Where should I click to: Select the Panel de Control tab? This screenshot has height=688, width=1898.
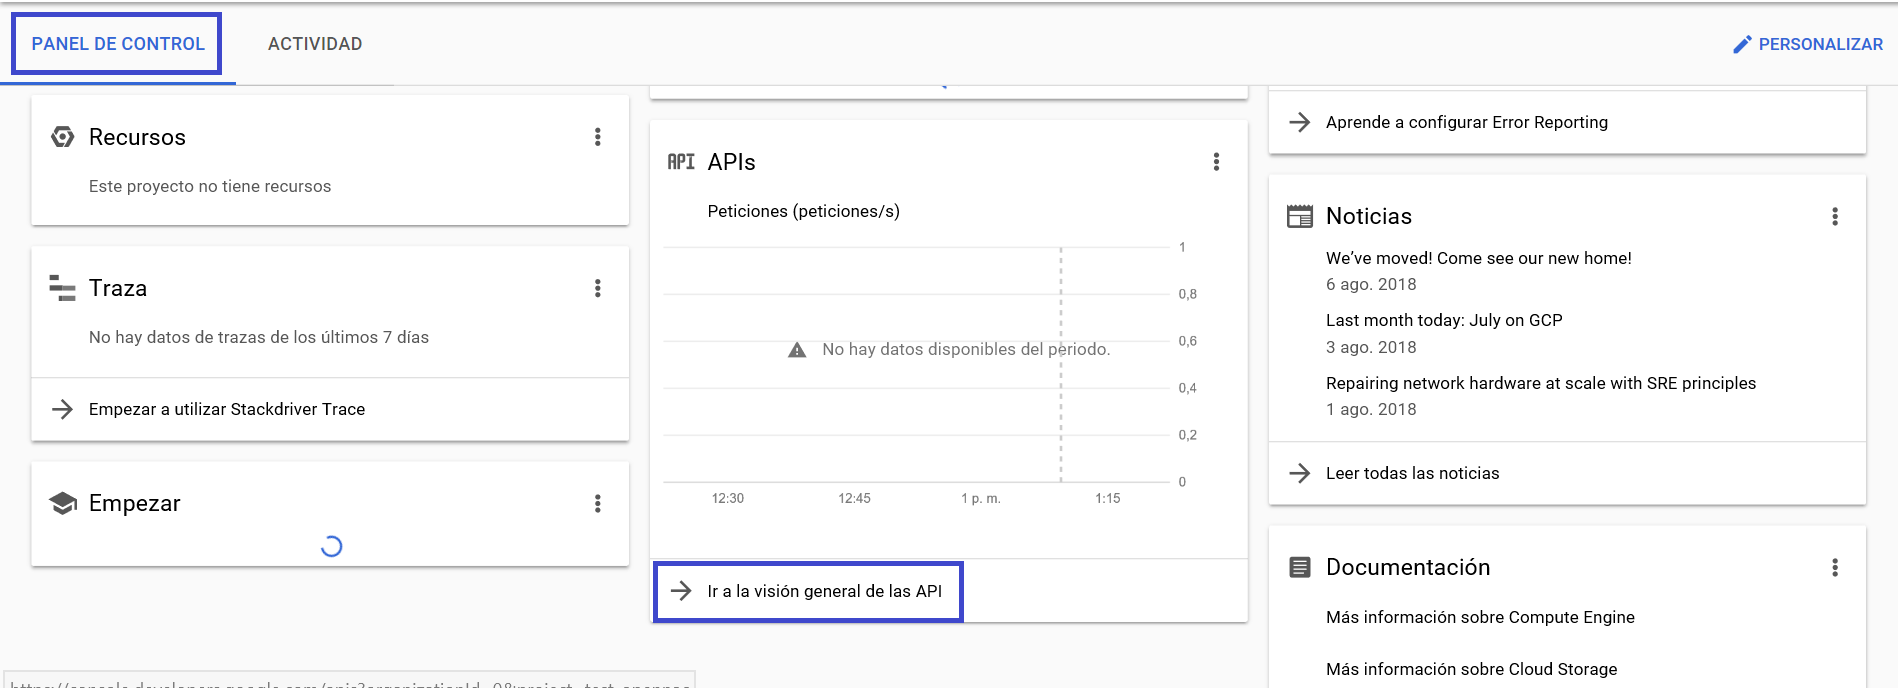(x=118, y=44)
